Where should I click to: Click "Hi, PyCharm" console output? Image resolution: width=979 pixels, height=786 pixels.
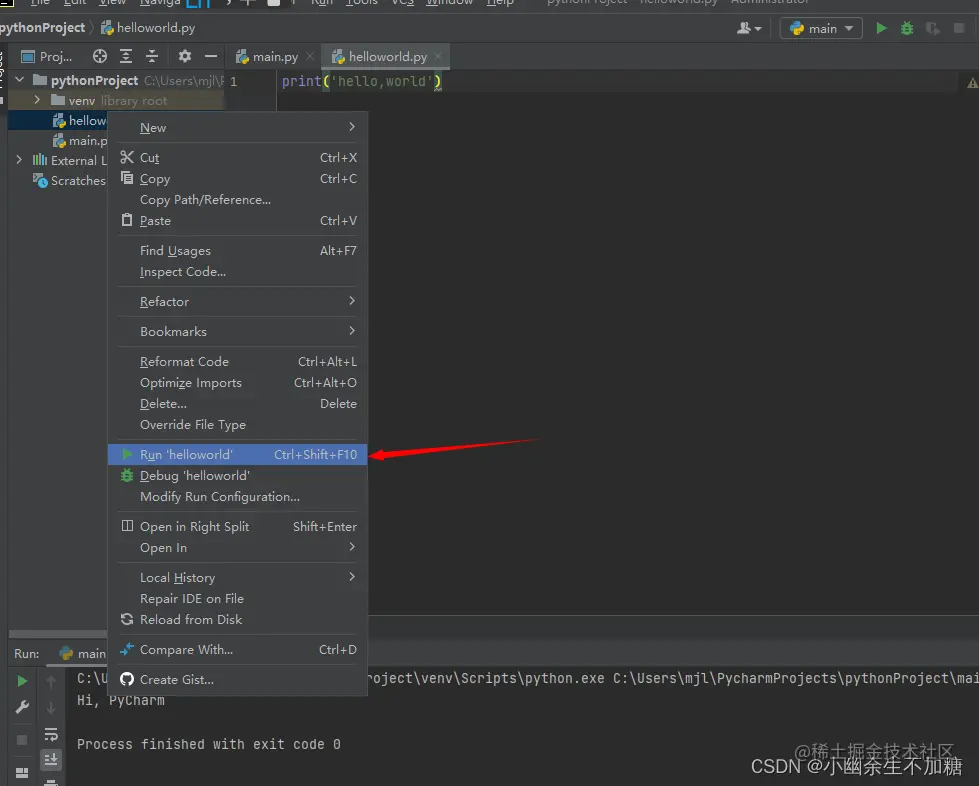[121, 700]
